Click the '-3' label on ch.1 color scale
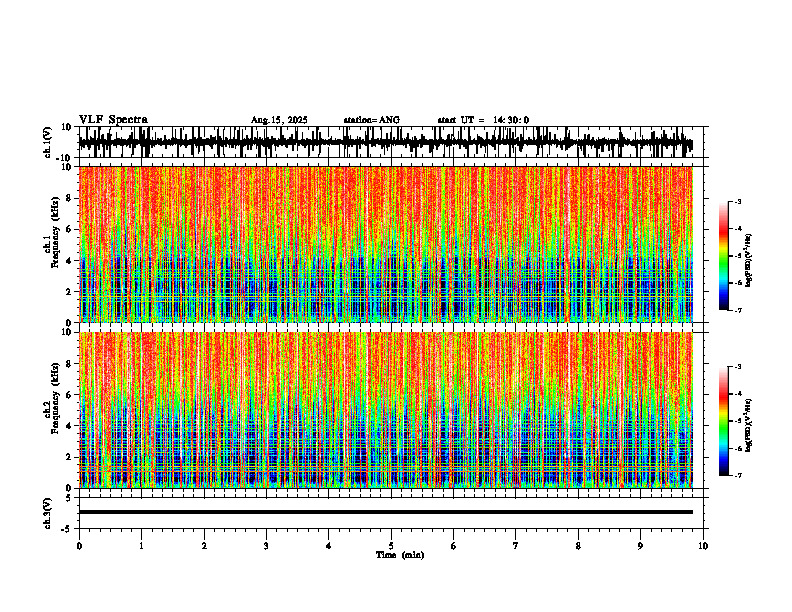792x612 pixels. pyautogui.click(x=738, y=201)
